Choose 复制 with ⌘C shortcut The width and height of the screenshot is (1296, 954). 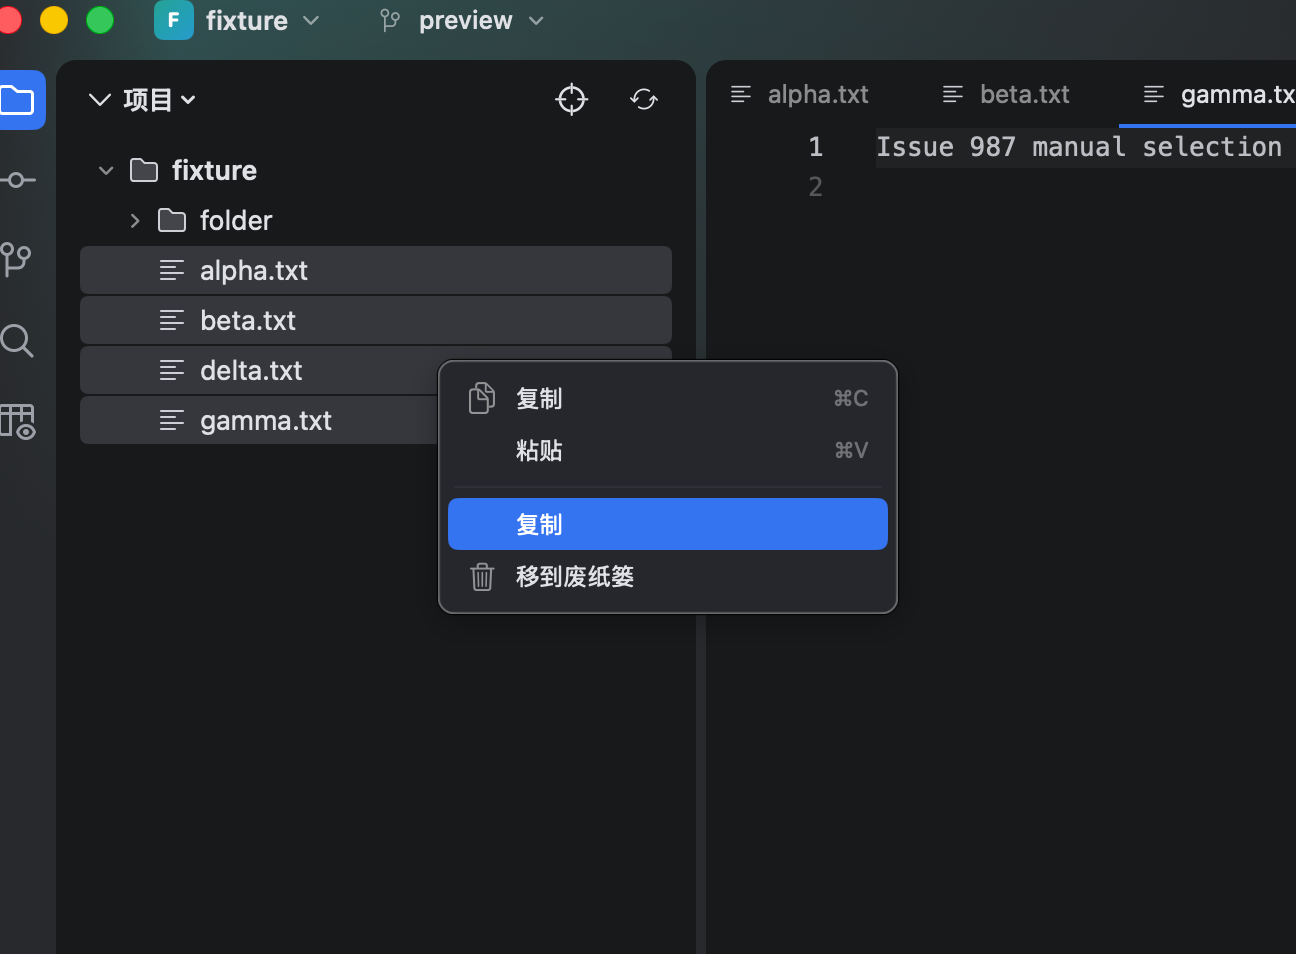(x=668, y=398)
